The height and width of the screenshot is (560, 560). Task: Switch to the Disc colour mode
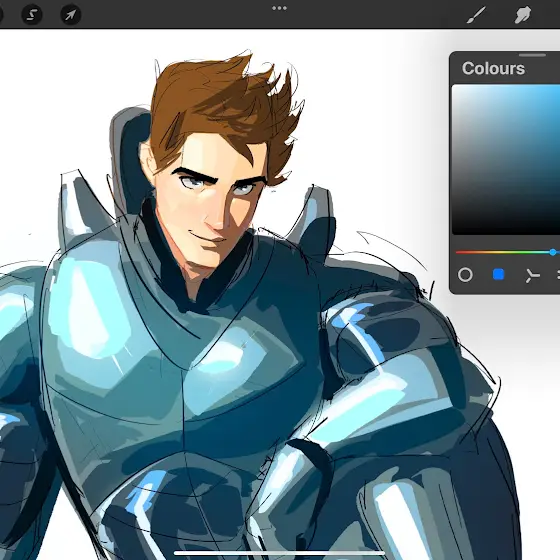tap(465, 275)
